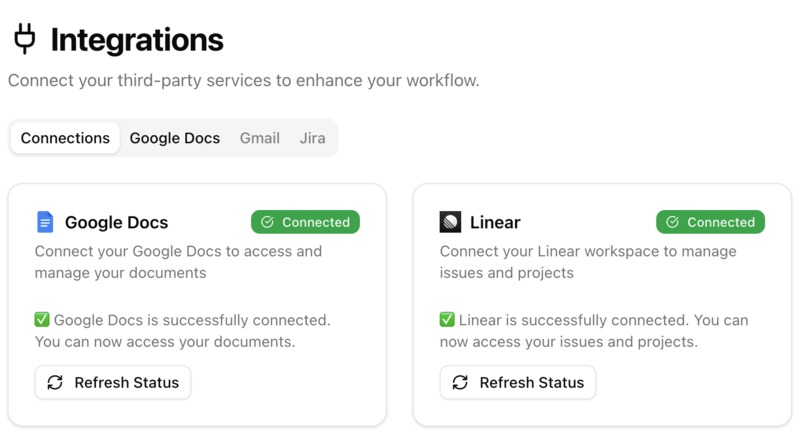This screenshot has height=447, width=806.
Task: Click green checkmark emoji before Google Docs success message
Action: pyautogui.click(x=42, y=320)
